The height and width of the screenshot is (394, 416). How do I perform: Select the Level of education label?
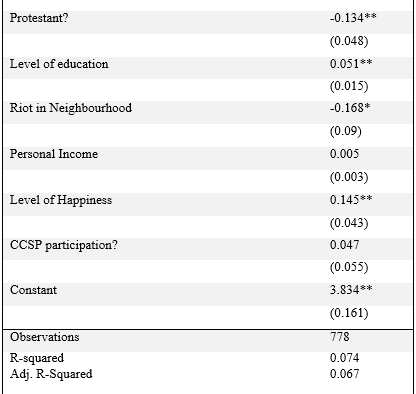coord(59,64)
